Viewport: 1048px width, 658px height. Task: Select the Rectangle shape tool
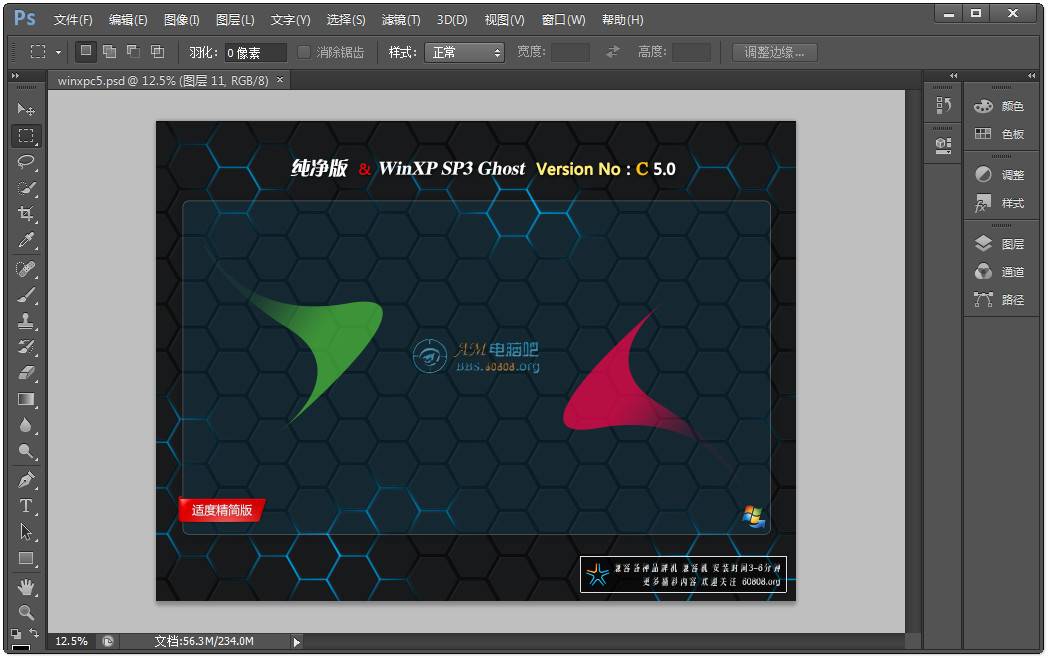[x=26, y=558]
